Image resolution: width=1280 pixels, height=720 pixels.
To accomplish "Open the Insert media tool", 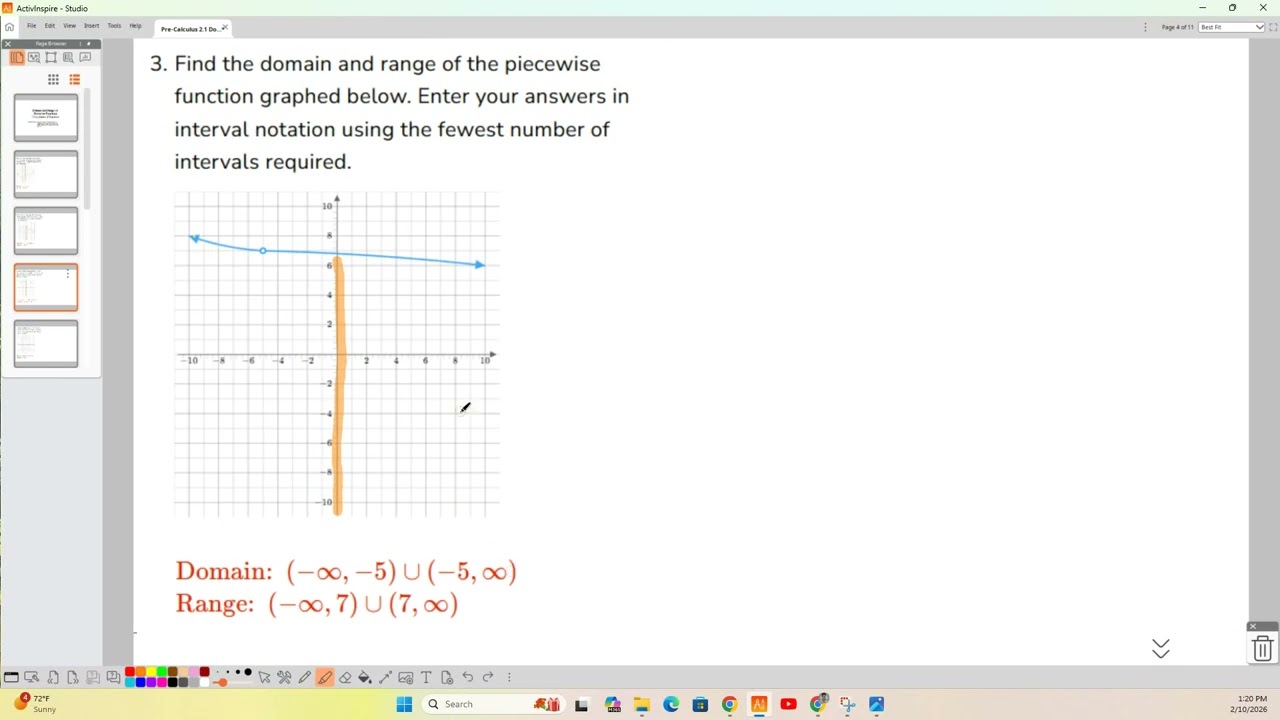I will point(405,677).
